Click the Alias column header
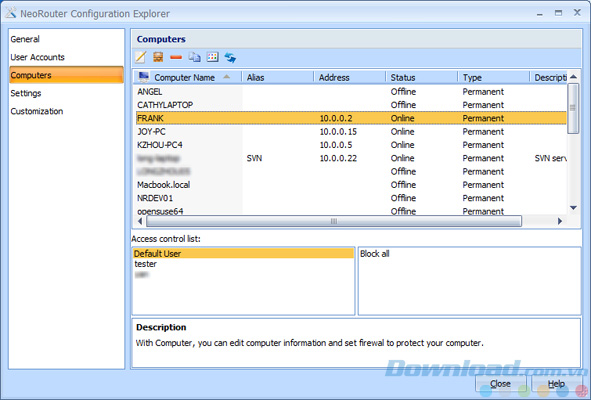The image size is (591, 400). click(x=278, y=77)
